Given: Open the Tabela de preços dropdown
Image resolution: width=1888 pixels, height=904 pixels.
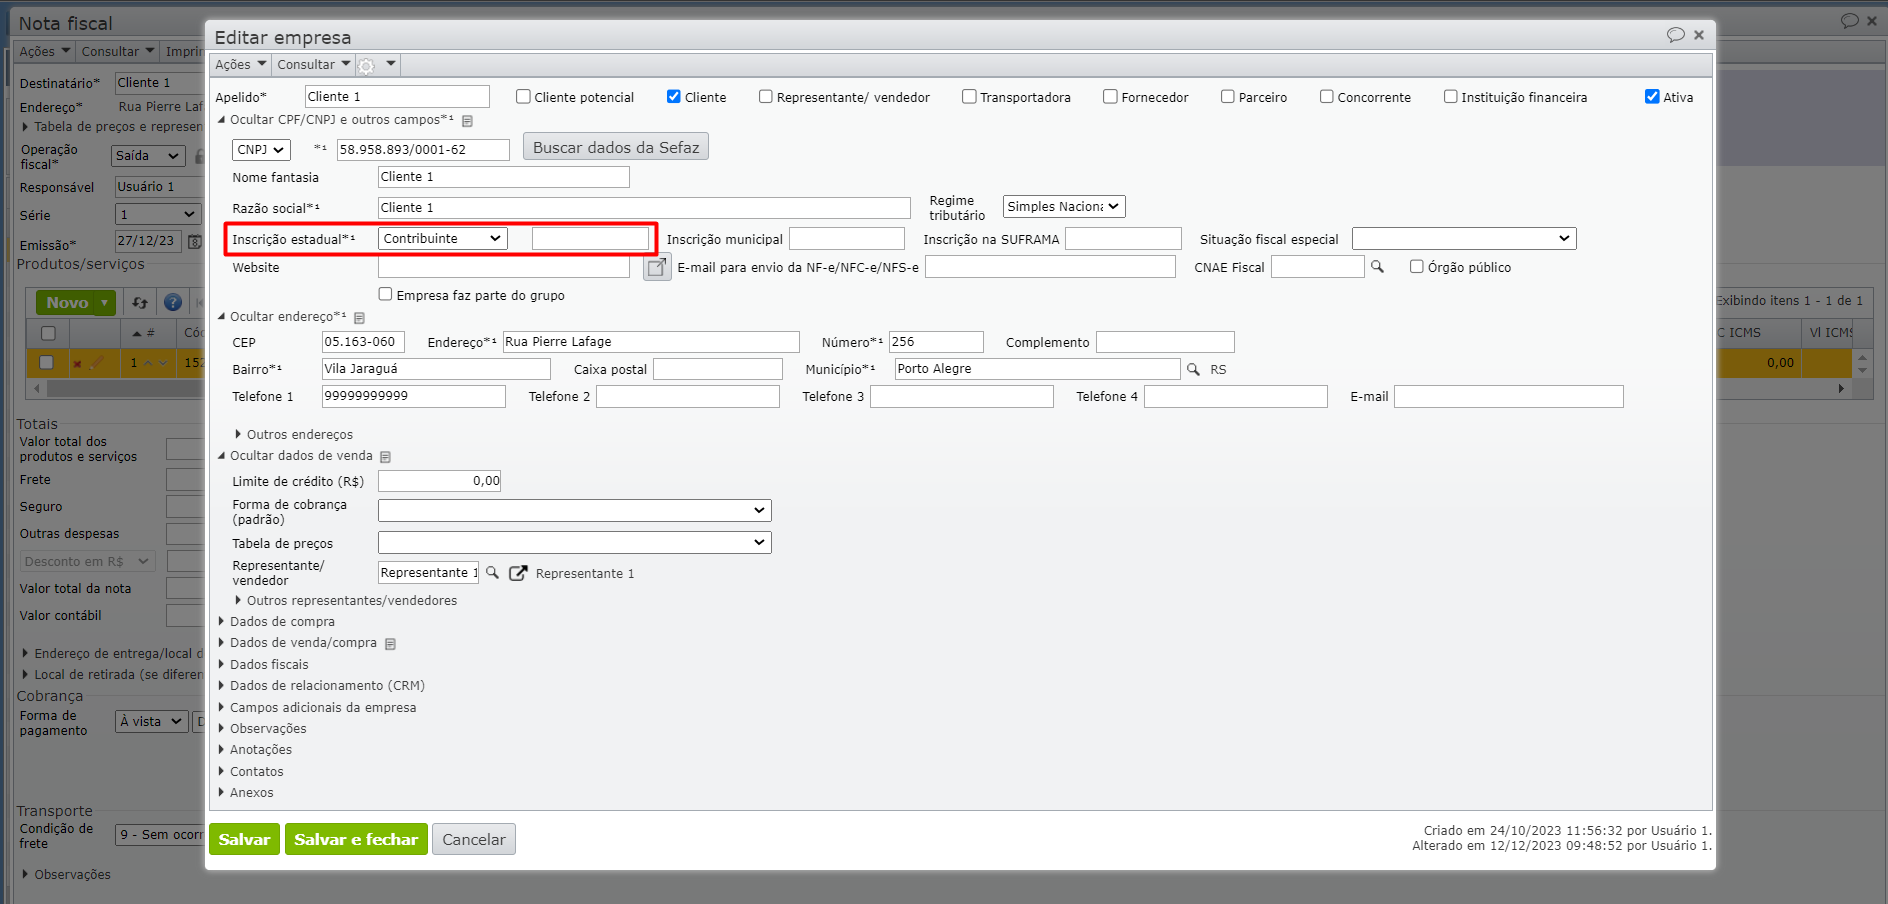Looking at the screenshot, I should pos(574,543).
